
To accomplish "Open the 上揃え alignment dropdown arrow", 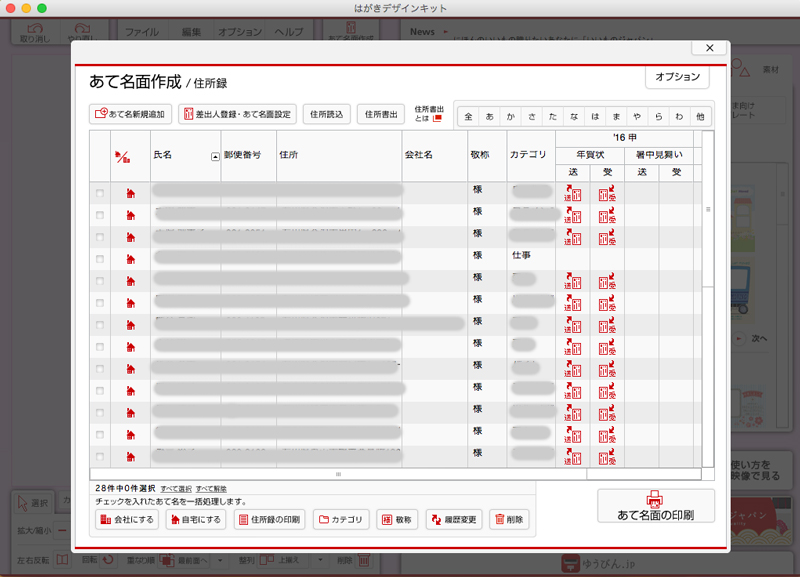I will coord(320,560).
